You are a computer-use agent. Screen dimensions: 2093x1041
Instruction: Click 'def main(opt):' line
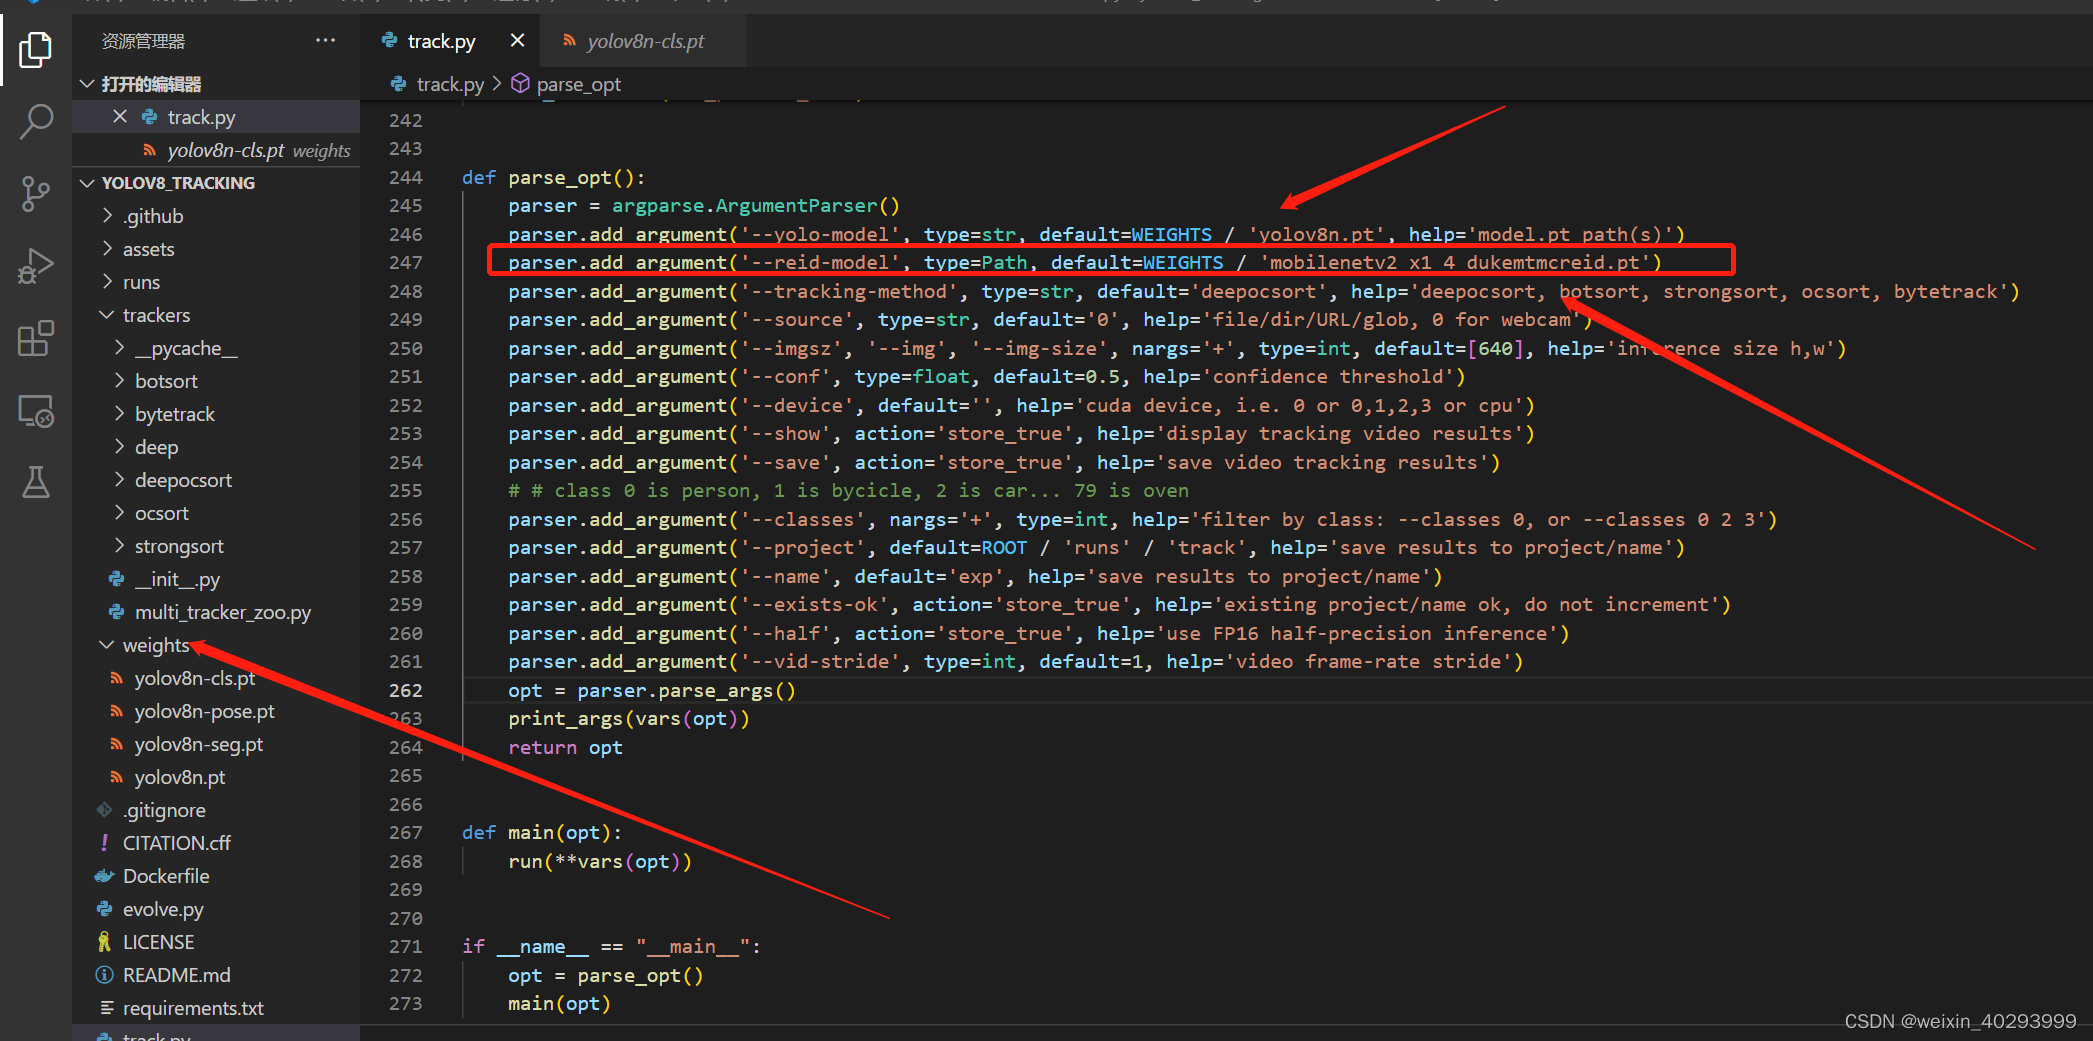tap(541, 832)
